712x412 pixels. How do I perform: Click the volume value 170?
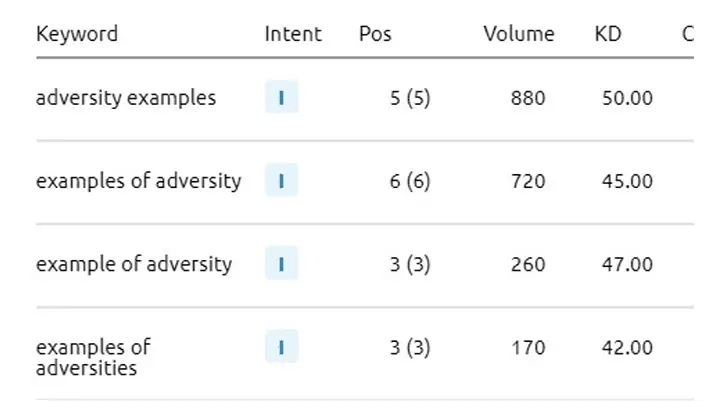coord(528,347)
